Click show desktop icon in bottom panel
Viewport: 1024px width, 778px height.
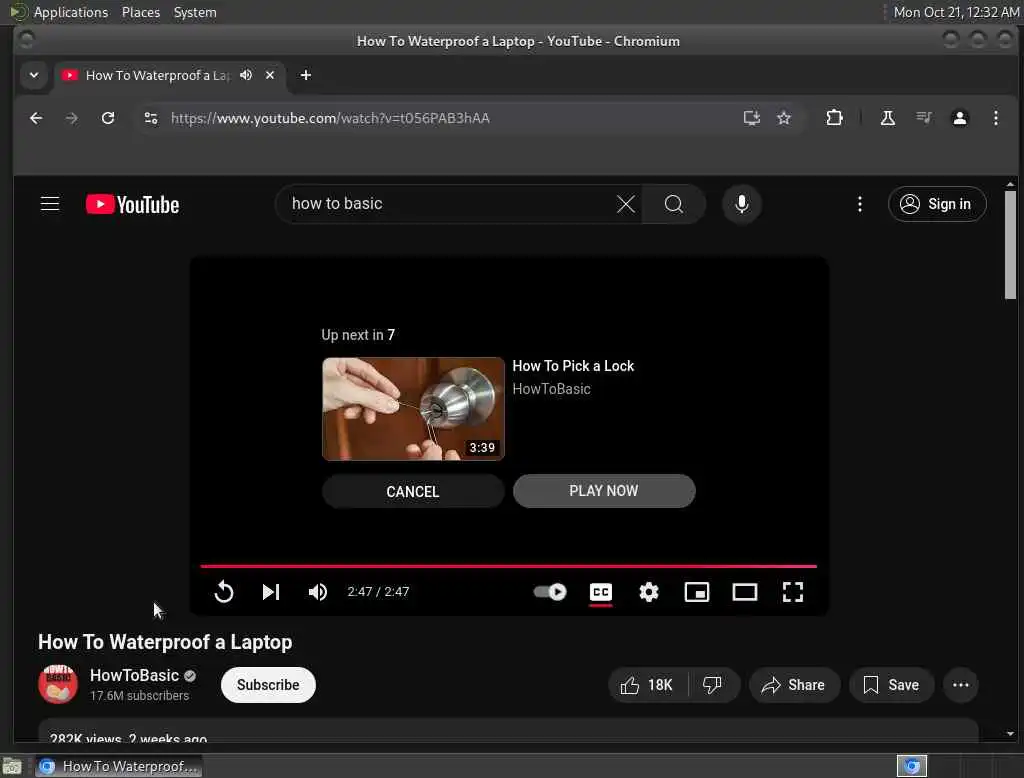(12, 766)
